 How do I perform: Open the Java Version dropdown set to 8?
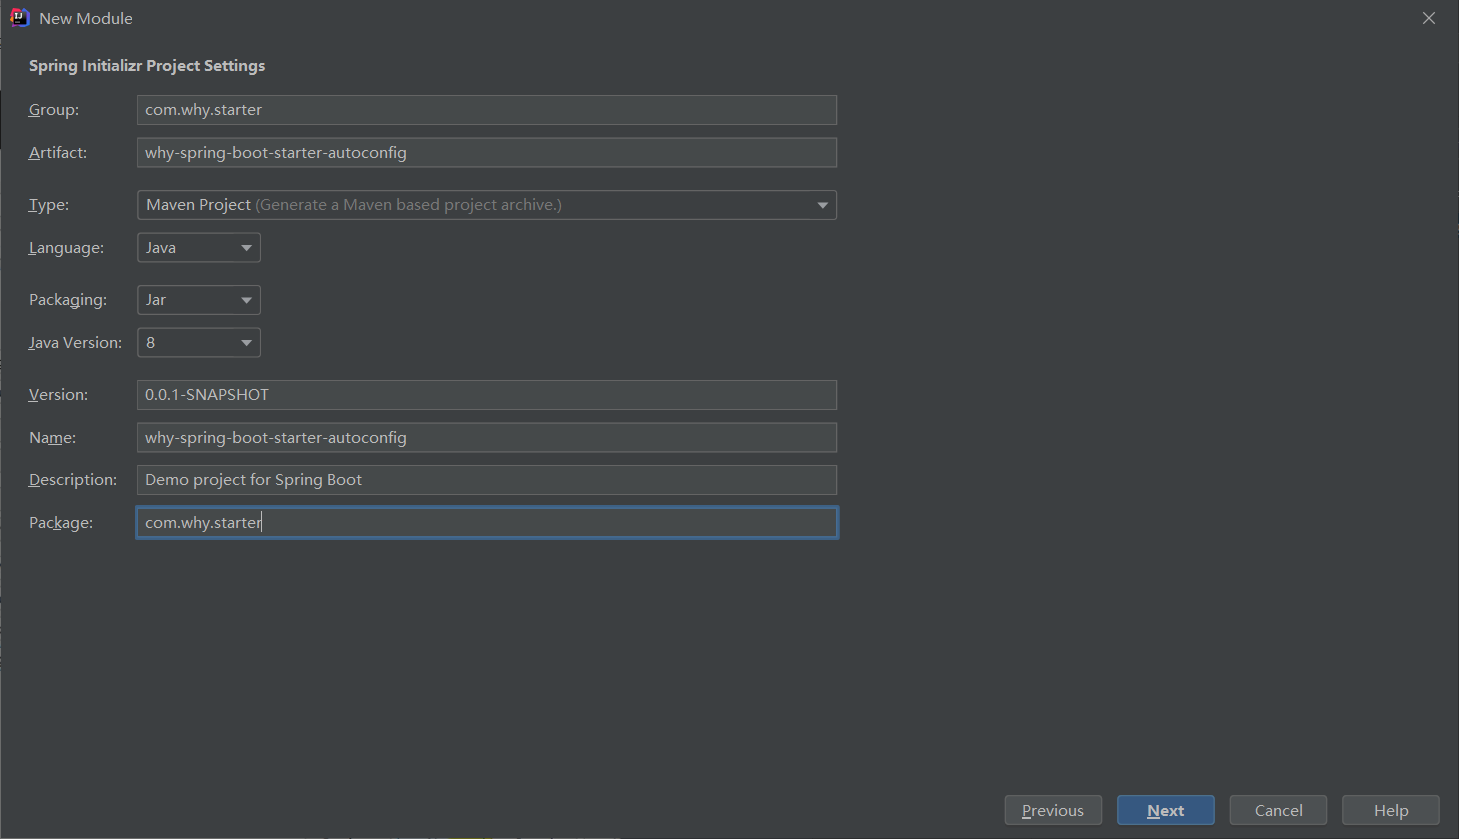(199, 343)
